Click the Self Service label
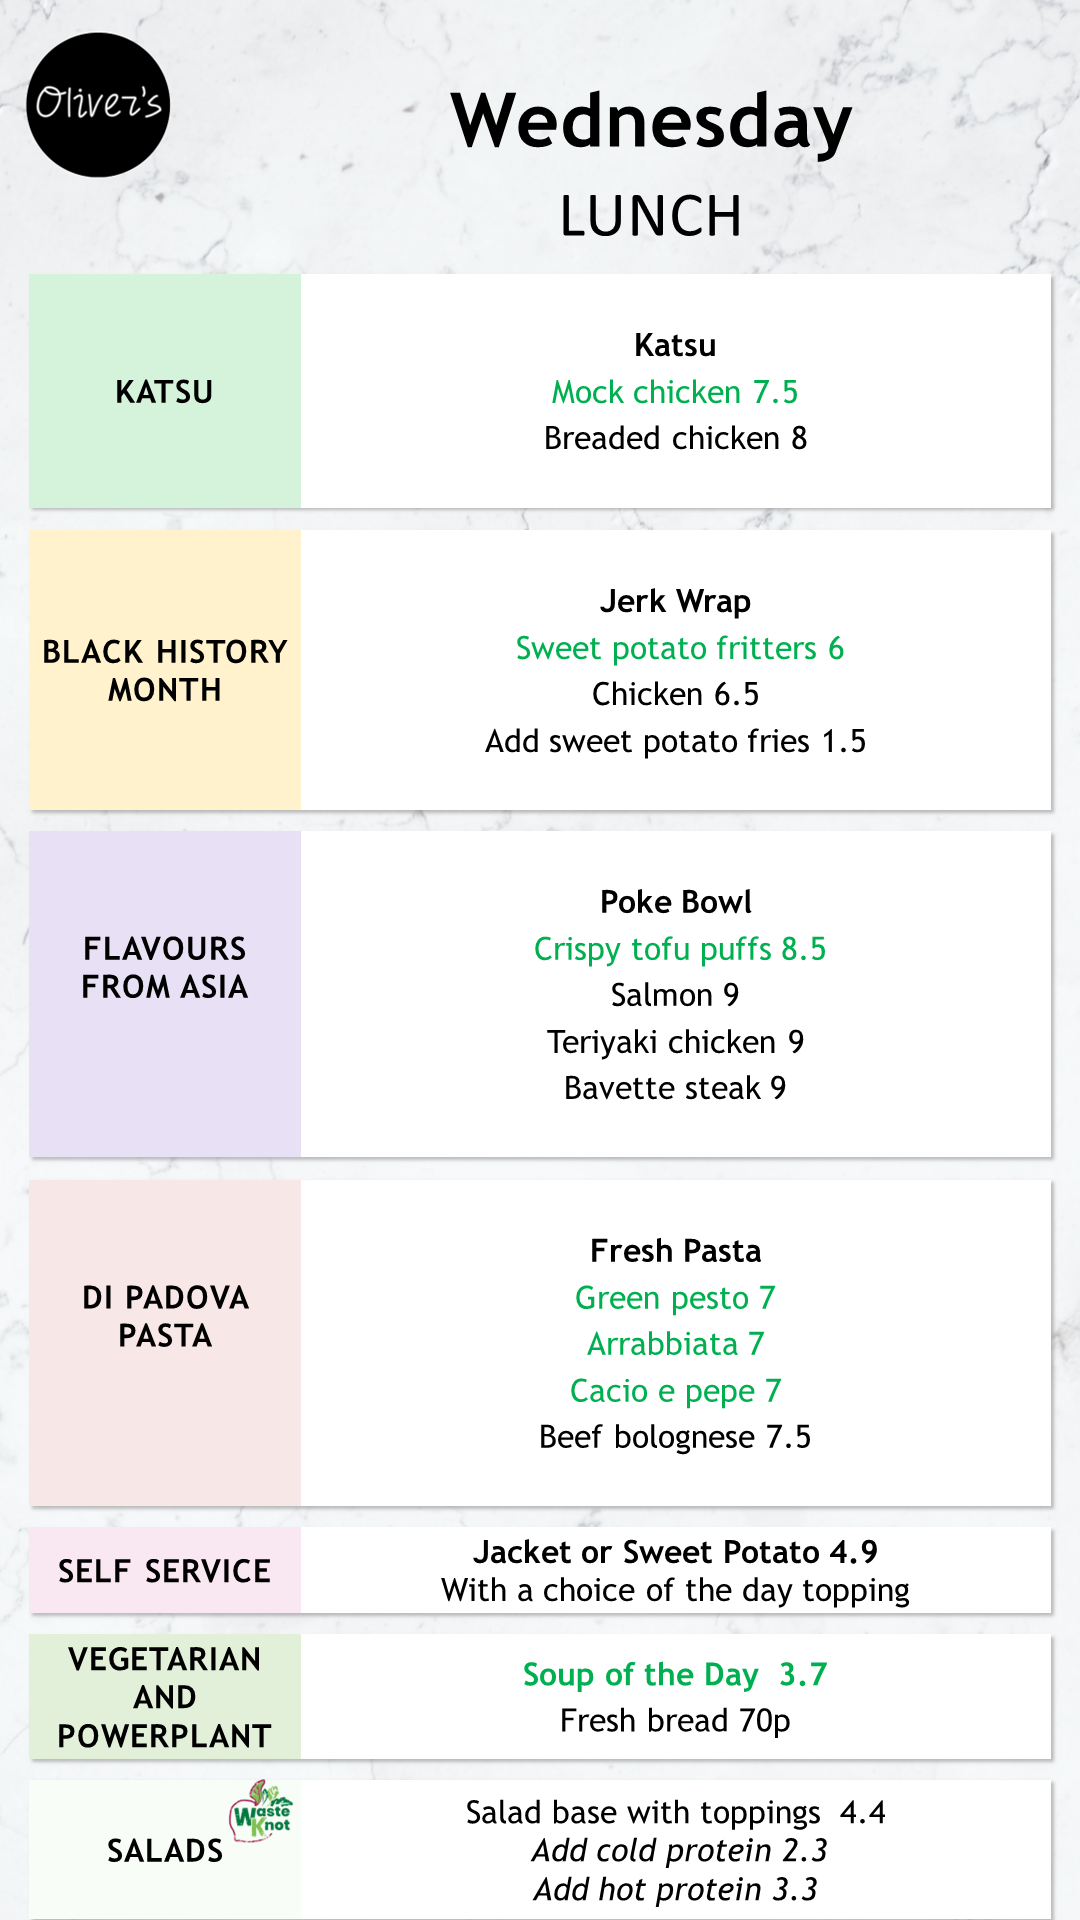The image size is (1080, 1920). click(165, 1570)
